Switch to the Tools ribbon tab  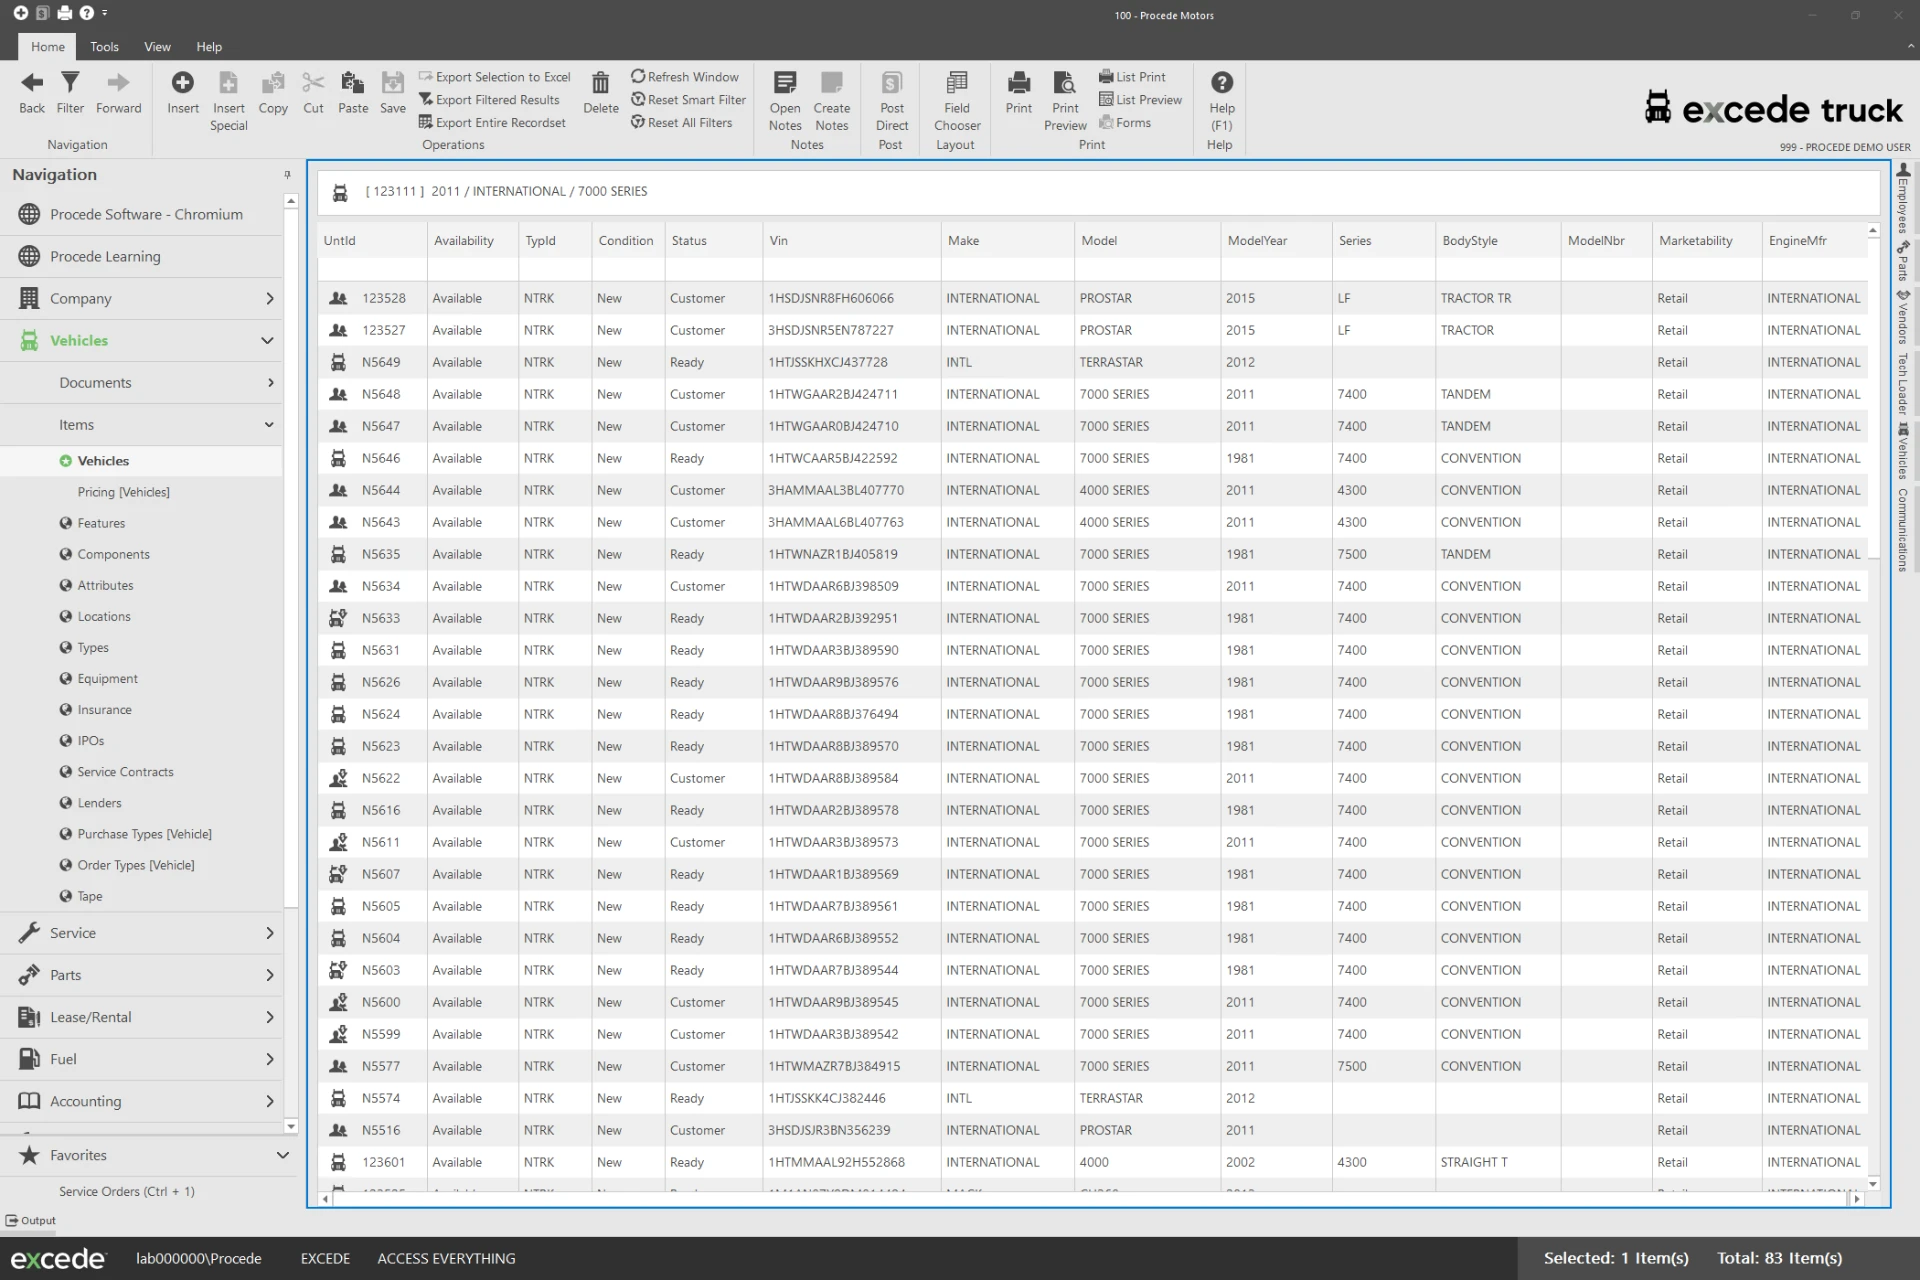coord(104,46)
